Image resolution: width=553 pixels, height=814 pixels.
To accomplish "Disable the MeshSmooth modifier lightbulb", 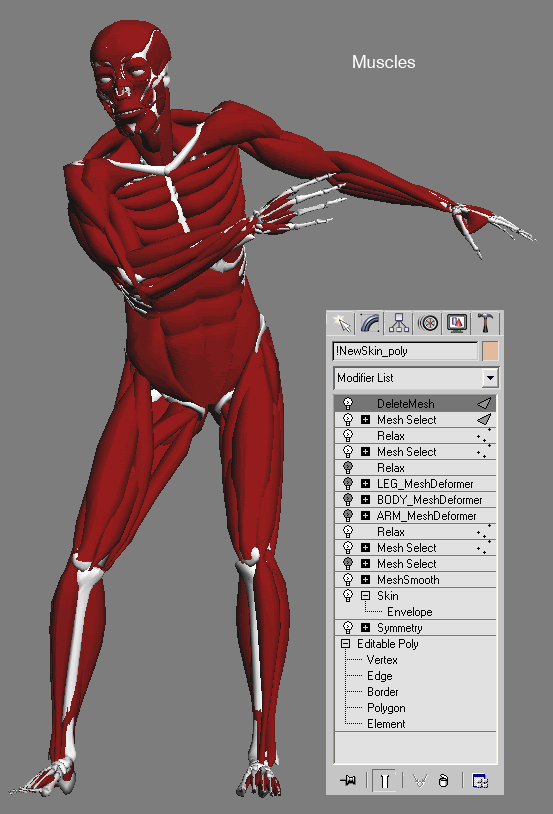I will (x=348, y=579).
